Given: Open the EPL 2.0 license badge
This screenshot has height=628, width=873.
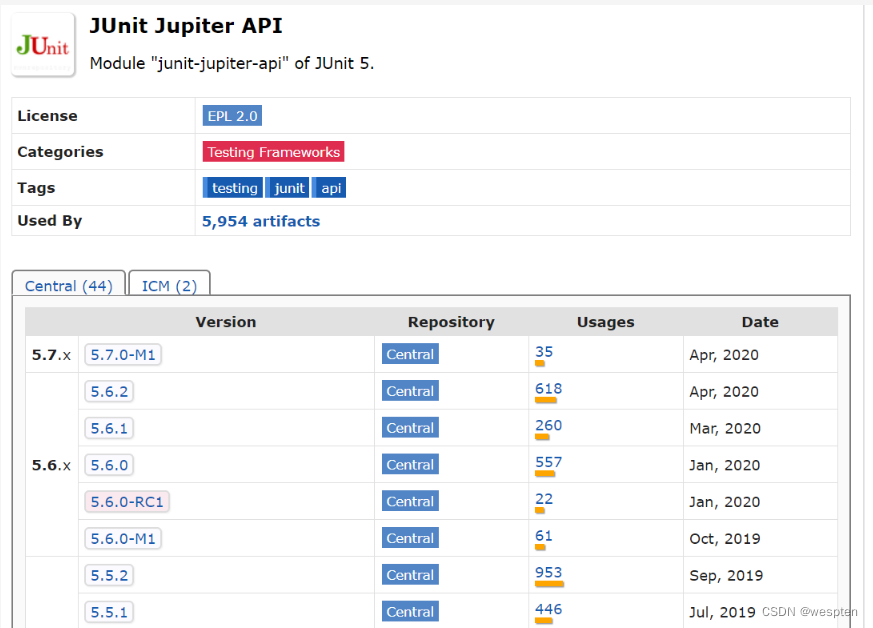Looking at the screenshot, I should tap(232, 116).
